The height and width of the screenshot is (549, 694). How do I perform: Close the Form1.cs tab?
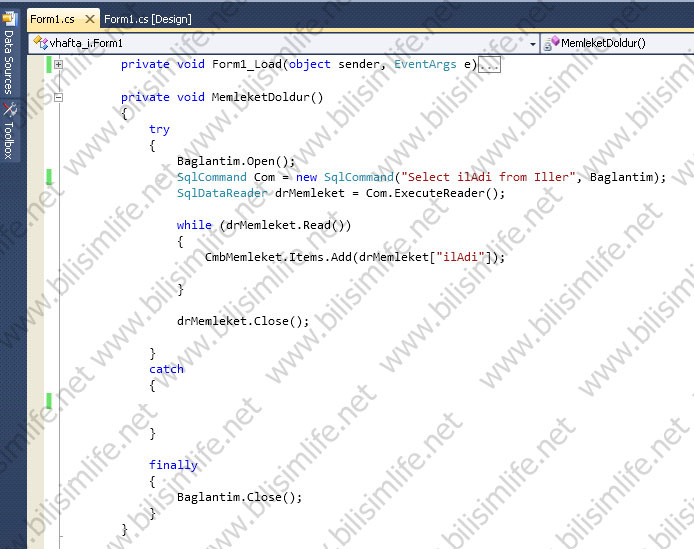pos(90,19)
